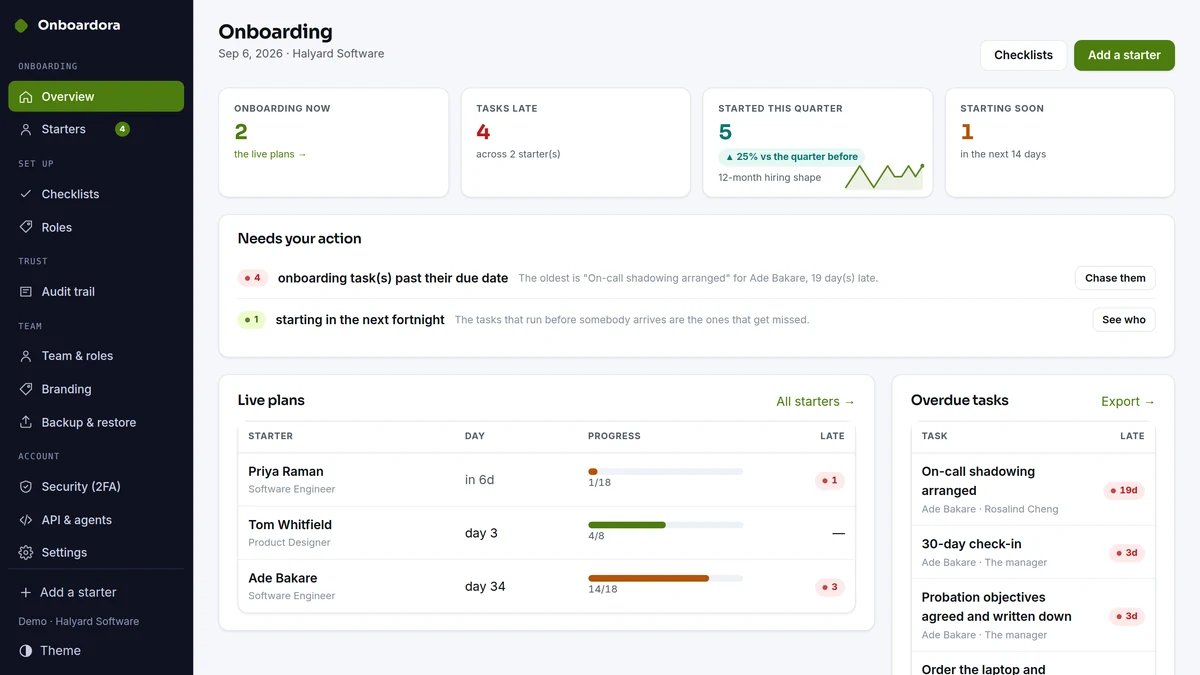Viewport: 1200px width, 675px height.
Task: Click the Starters person icon
Action: coord(26,129)
